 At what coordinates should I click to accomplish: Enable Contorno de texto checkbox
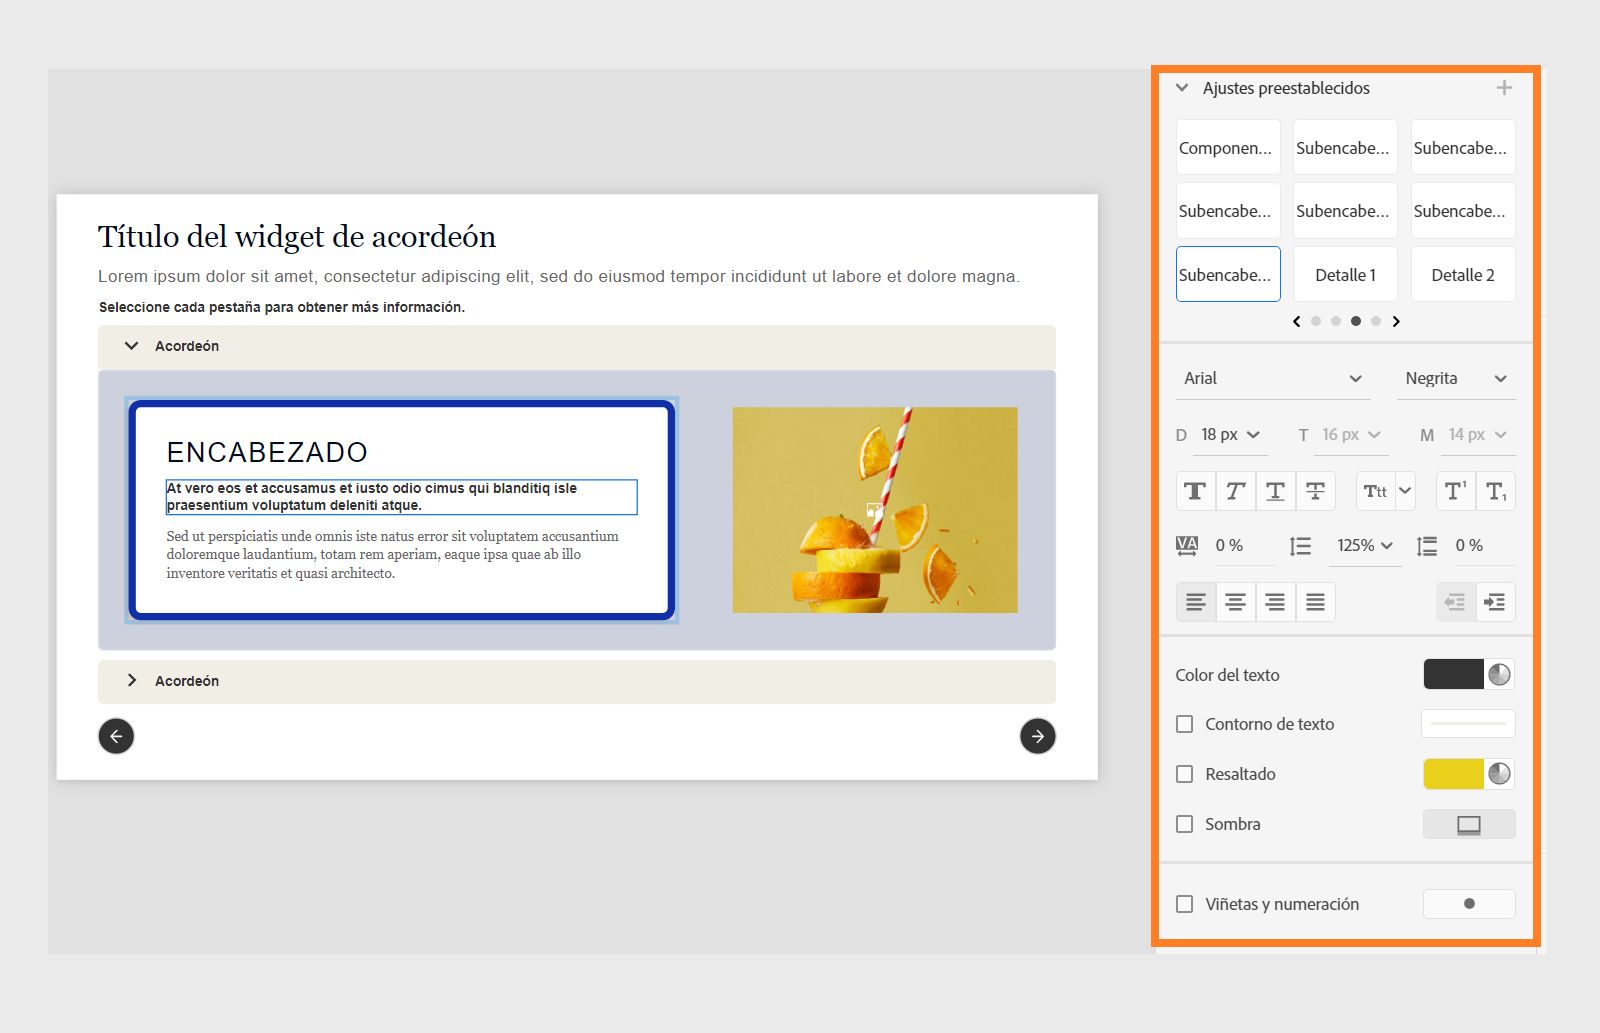[1185, 724]
